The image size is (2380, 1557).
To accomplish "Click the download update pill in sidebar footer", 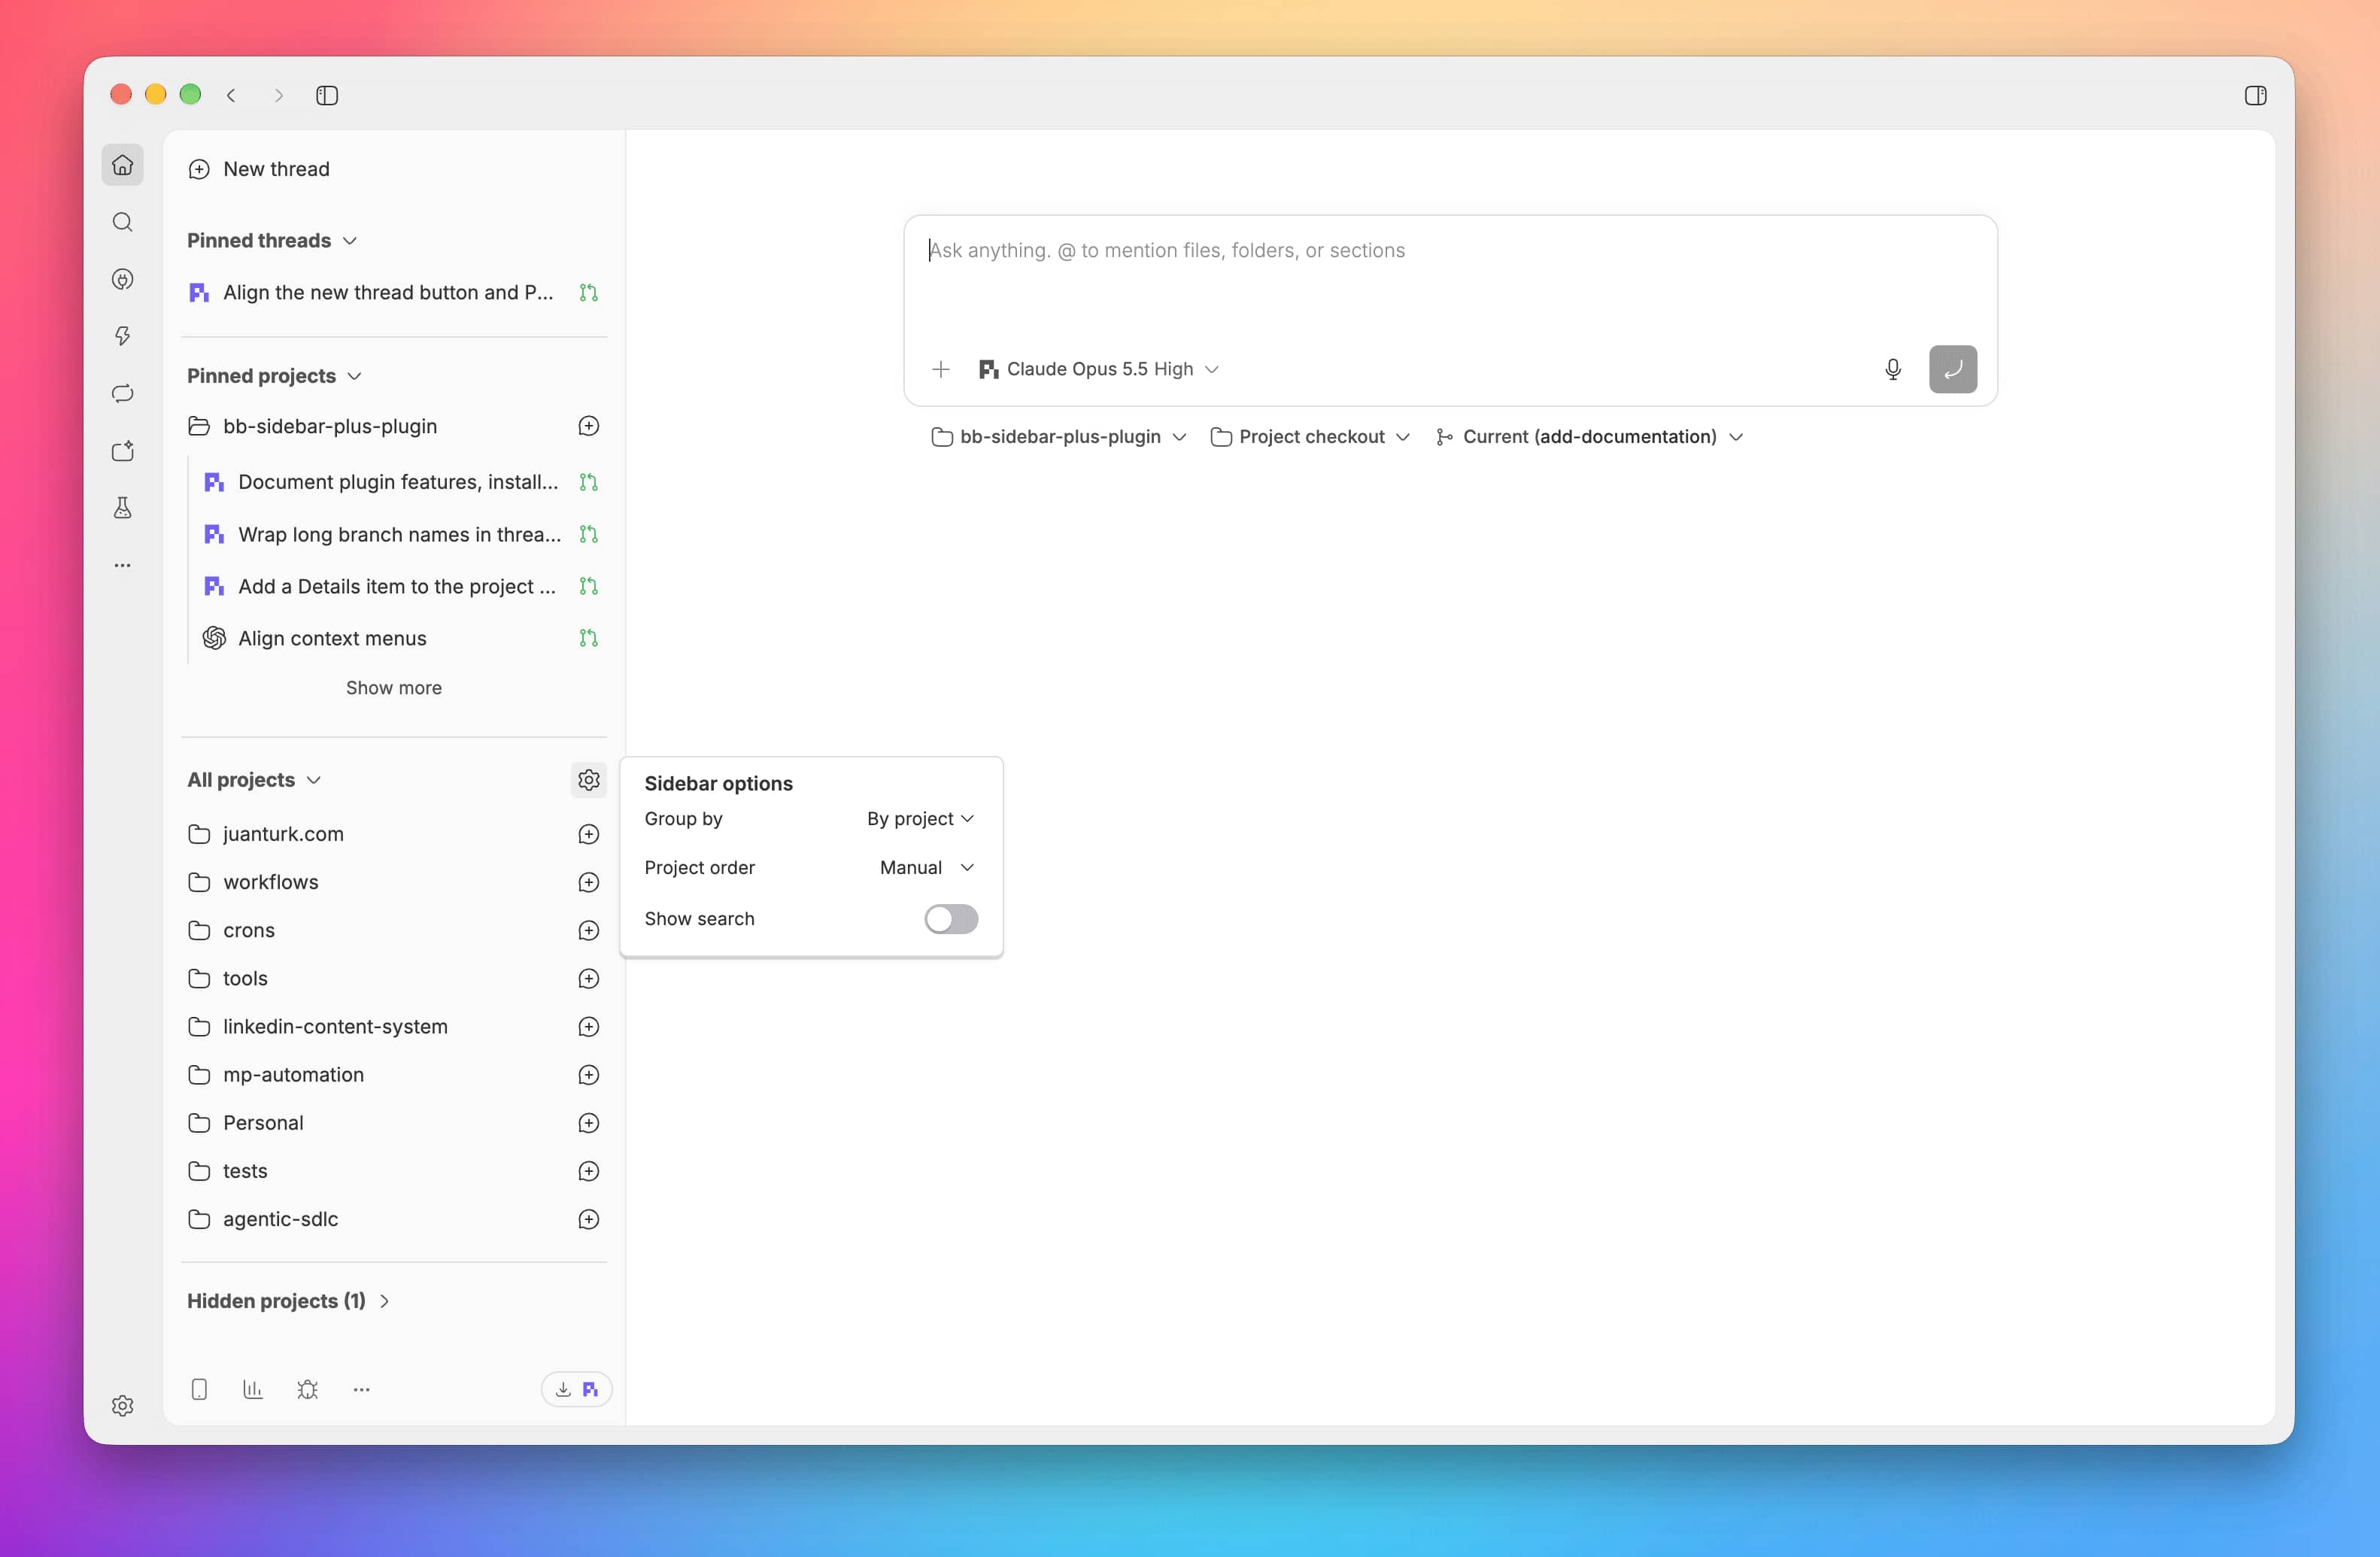I will pos(576,1389).
